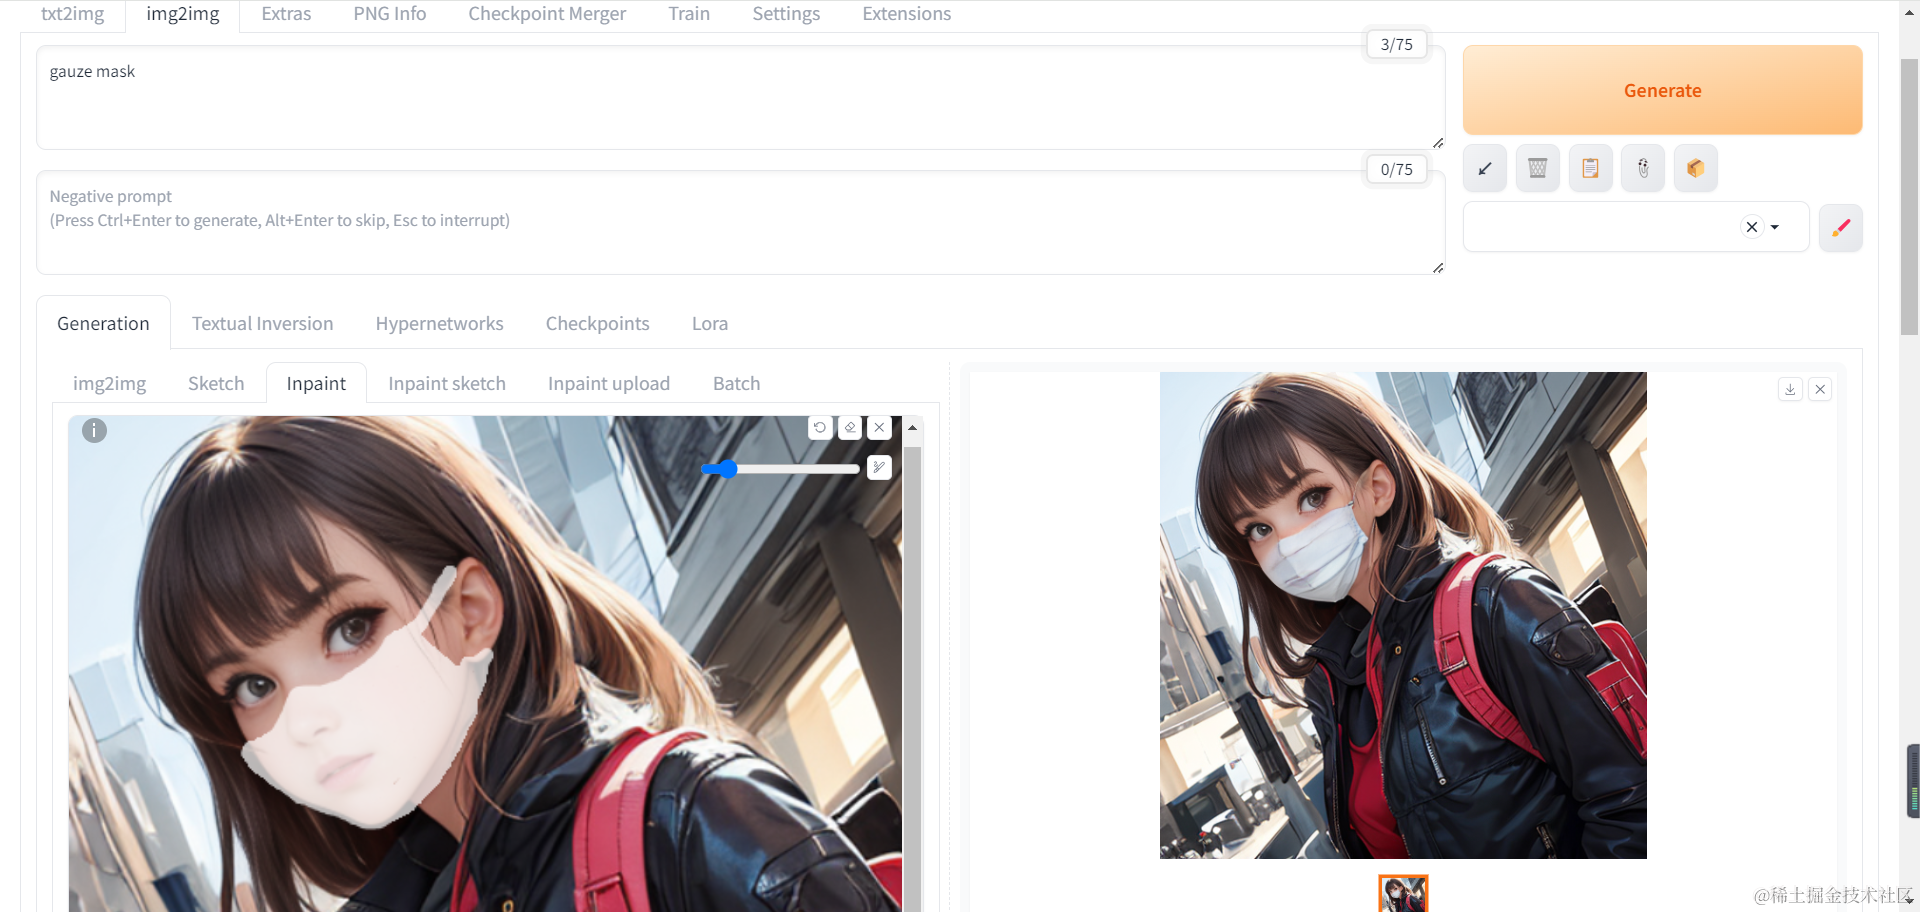This screenshot has width=1920, height=912.
Task: Switch to the txt2img tab
Action: [72, 14]
